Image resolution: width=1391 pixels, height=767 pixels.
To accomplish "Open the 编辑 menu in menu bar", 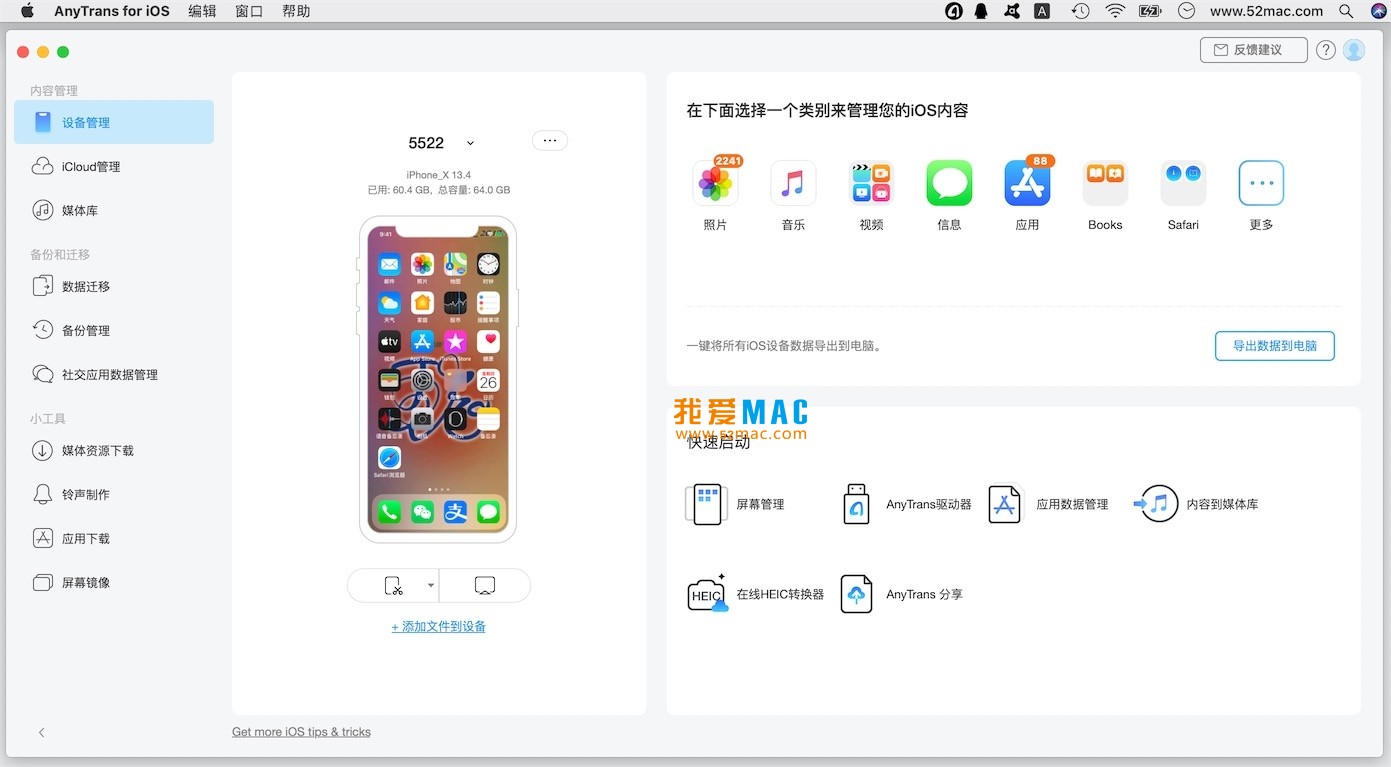I will pyautogui.click(x=202, y=11).
